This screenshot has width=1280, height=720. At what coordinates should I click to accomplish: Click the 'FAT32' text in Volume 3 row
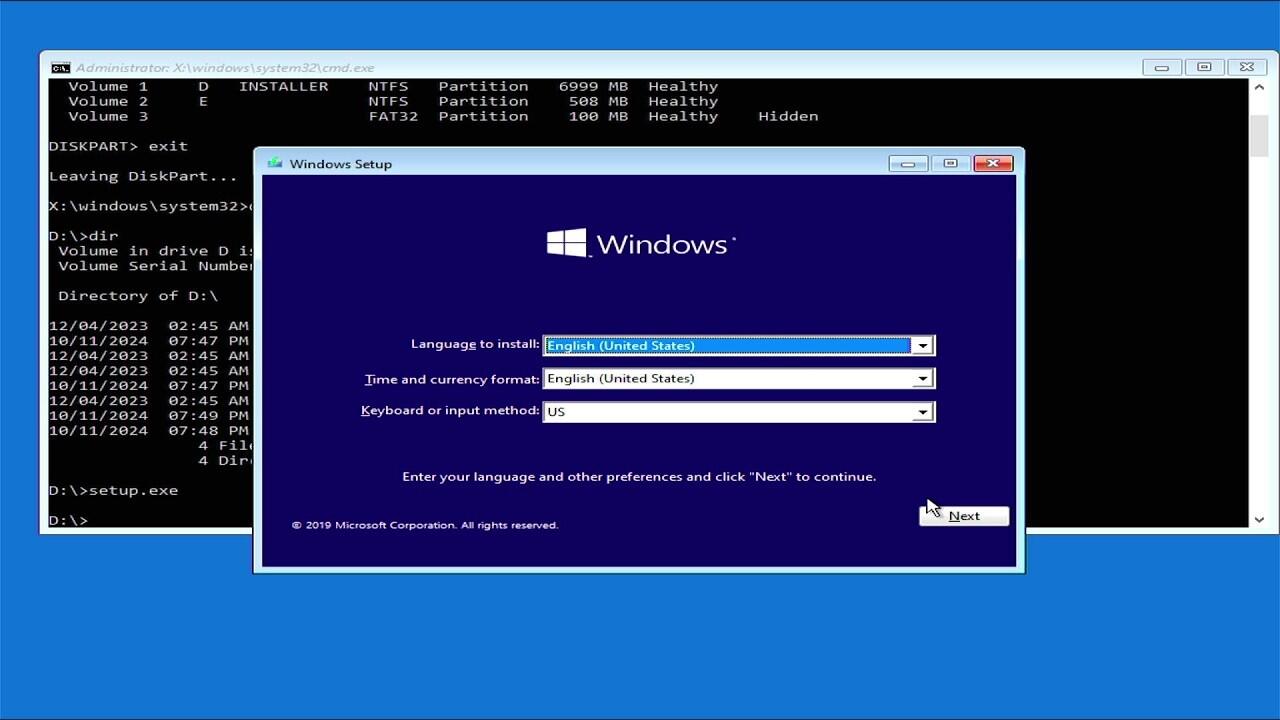click(x=393, y=116)
